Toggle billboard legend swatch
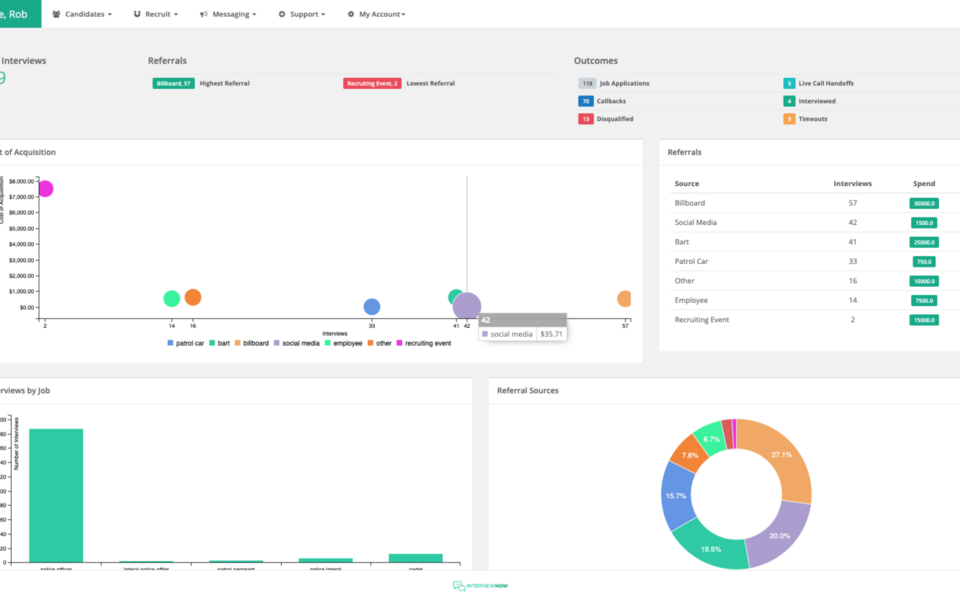 [x=238, y=343]
